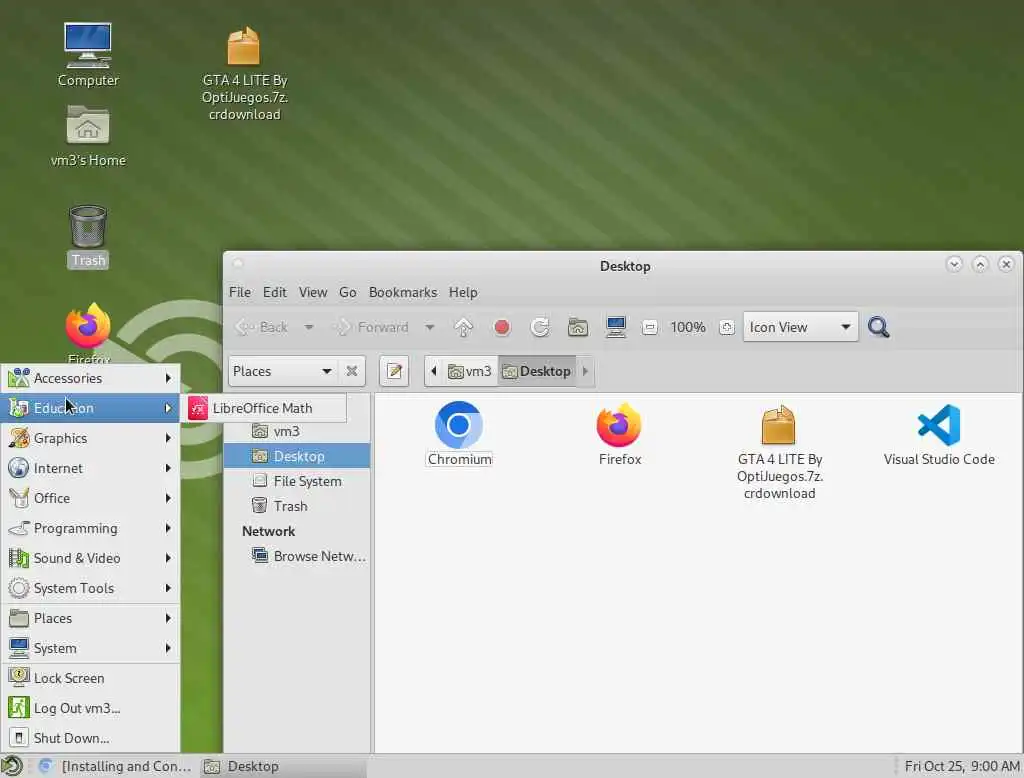Image resolution: width=1024 pixels, height=778 pixels.
Task: Switch to the Installing and Con... taskbar window
Action: [x=115, y=766]
